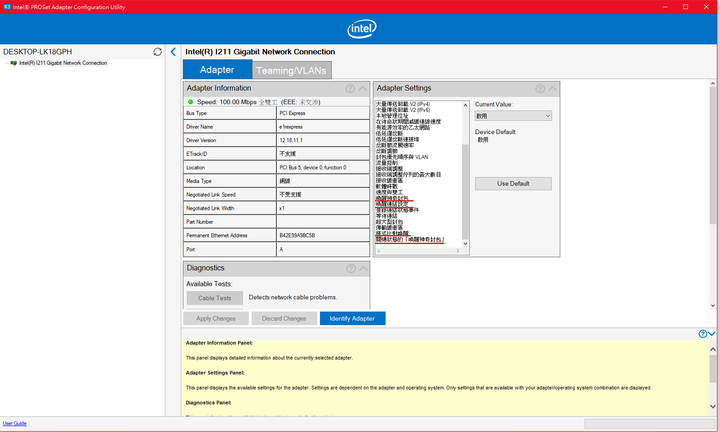The height and width of the screenshot is (432, 720).
Task: Select the V2 (IPv6) offload setting
Action: pyautogui.click(x=403, y=110)
